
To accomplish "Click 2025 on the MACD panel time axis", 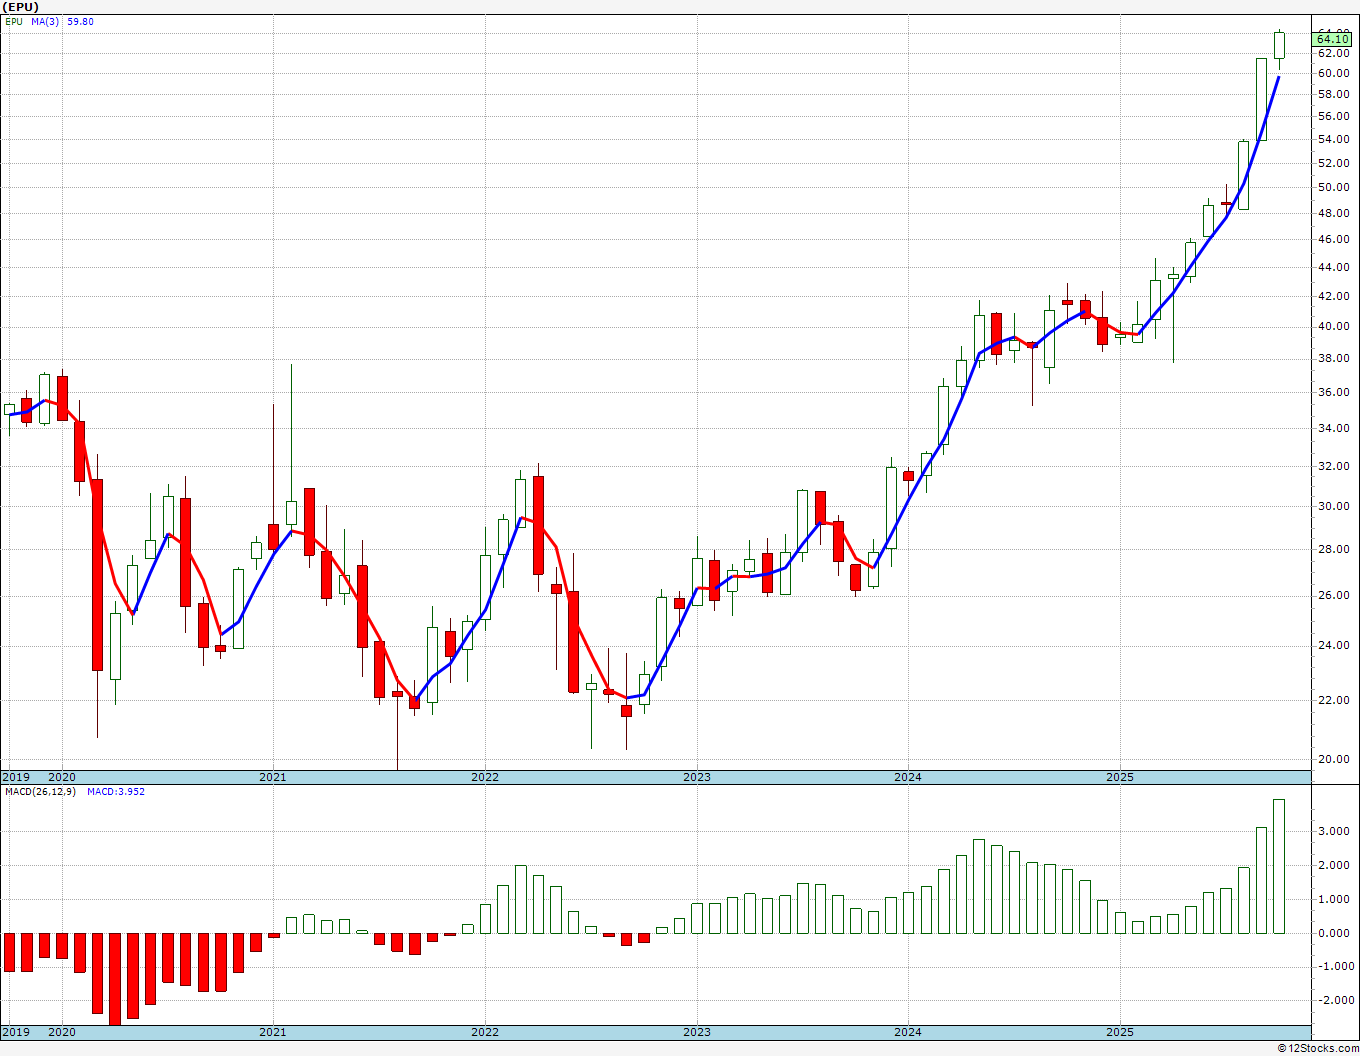I will point(1120,1032).
